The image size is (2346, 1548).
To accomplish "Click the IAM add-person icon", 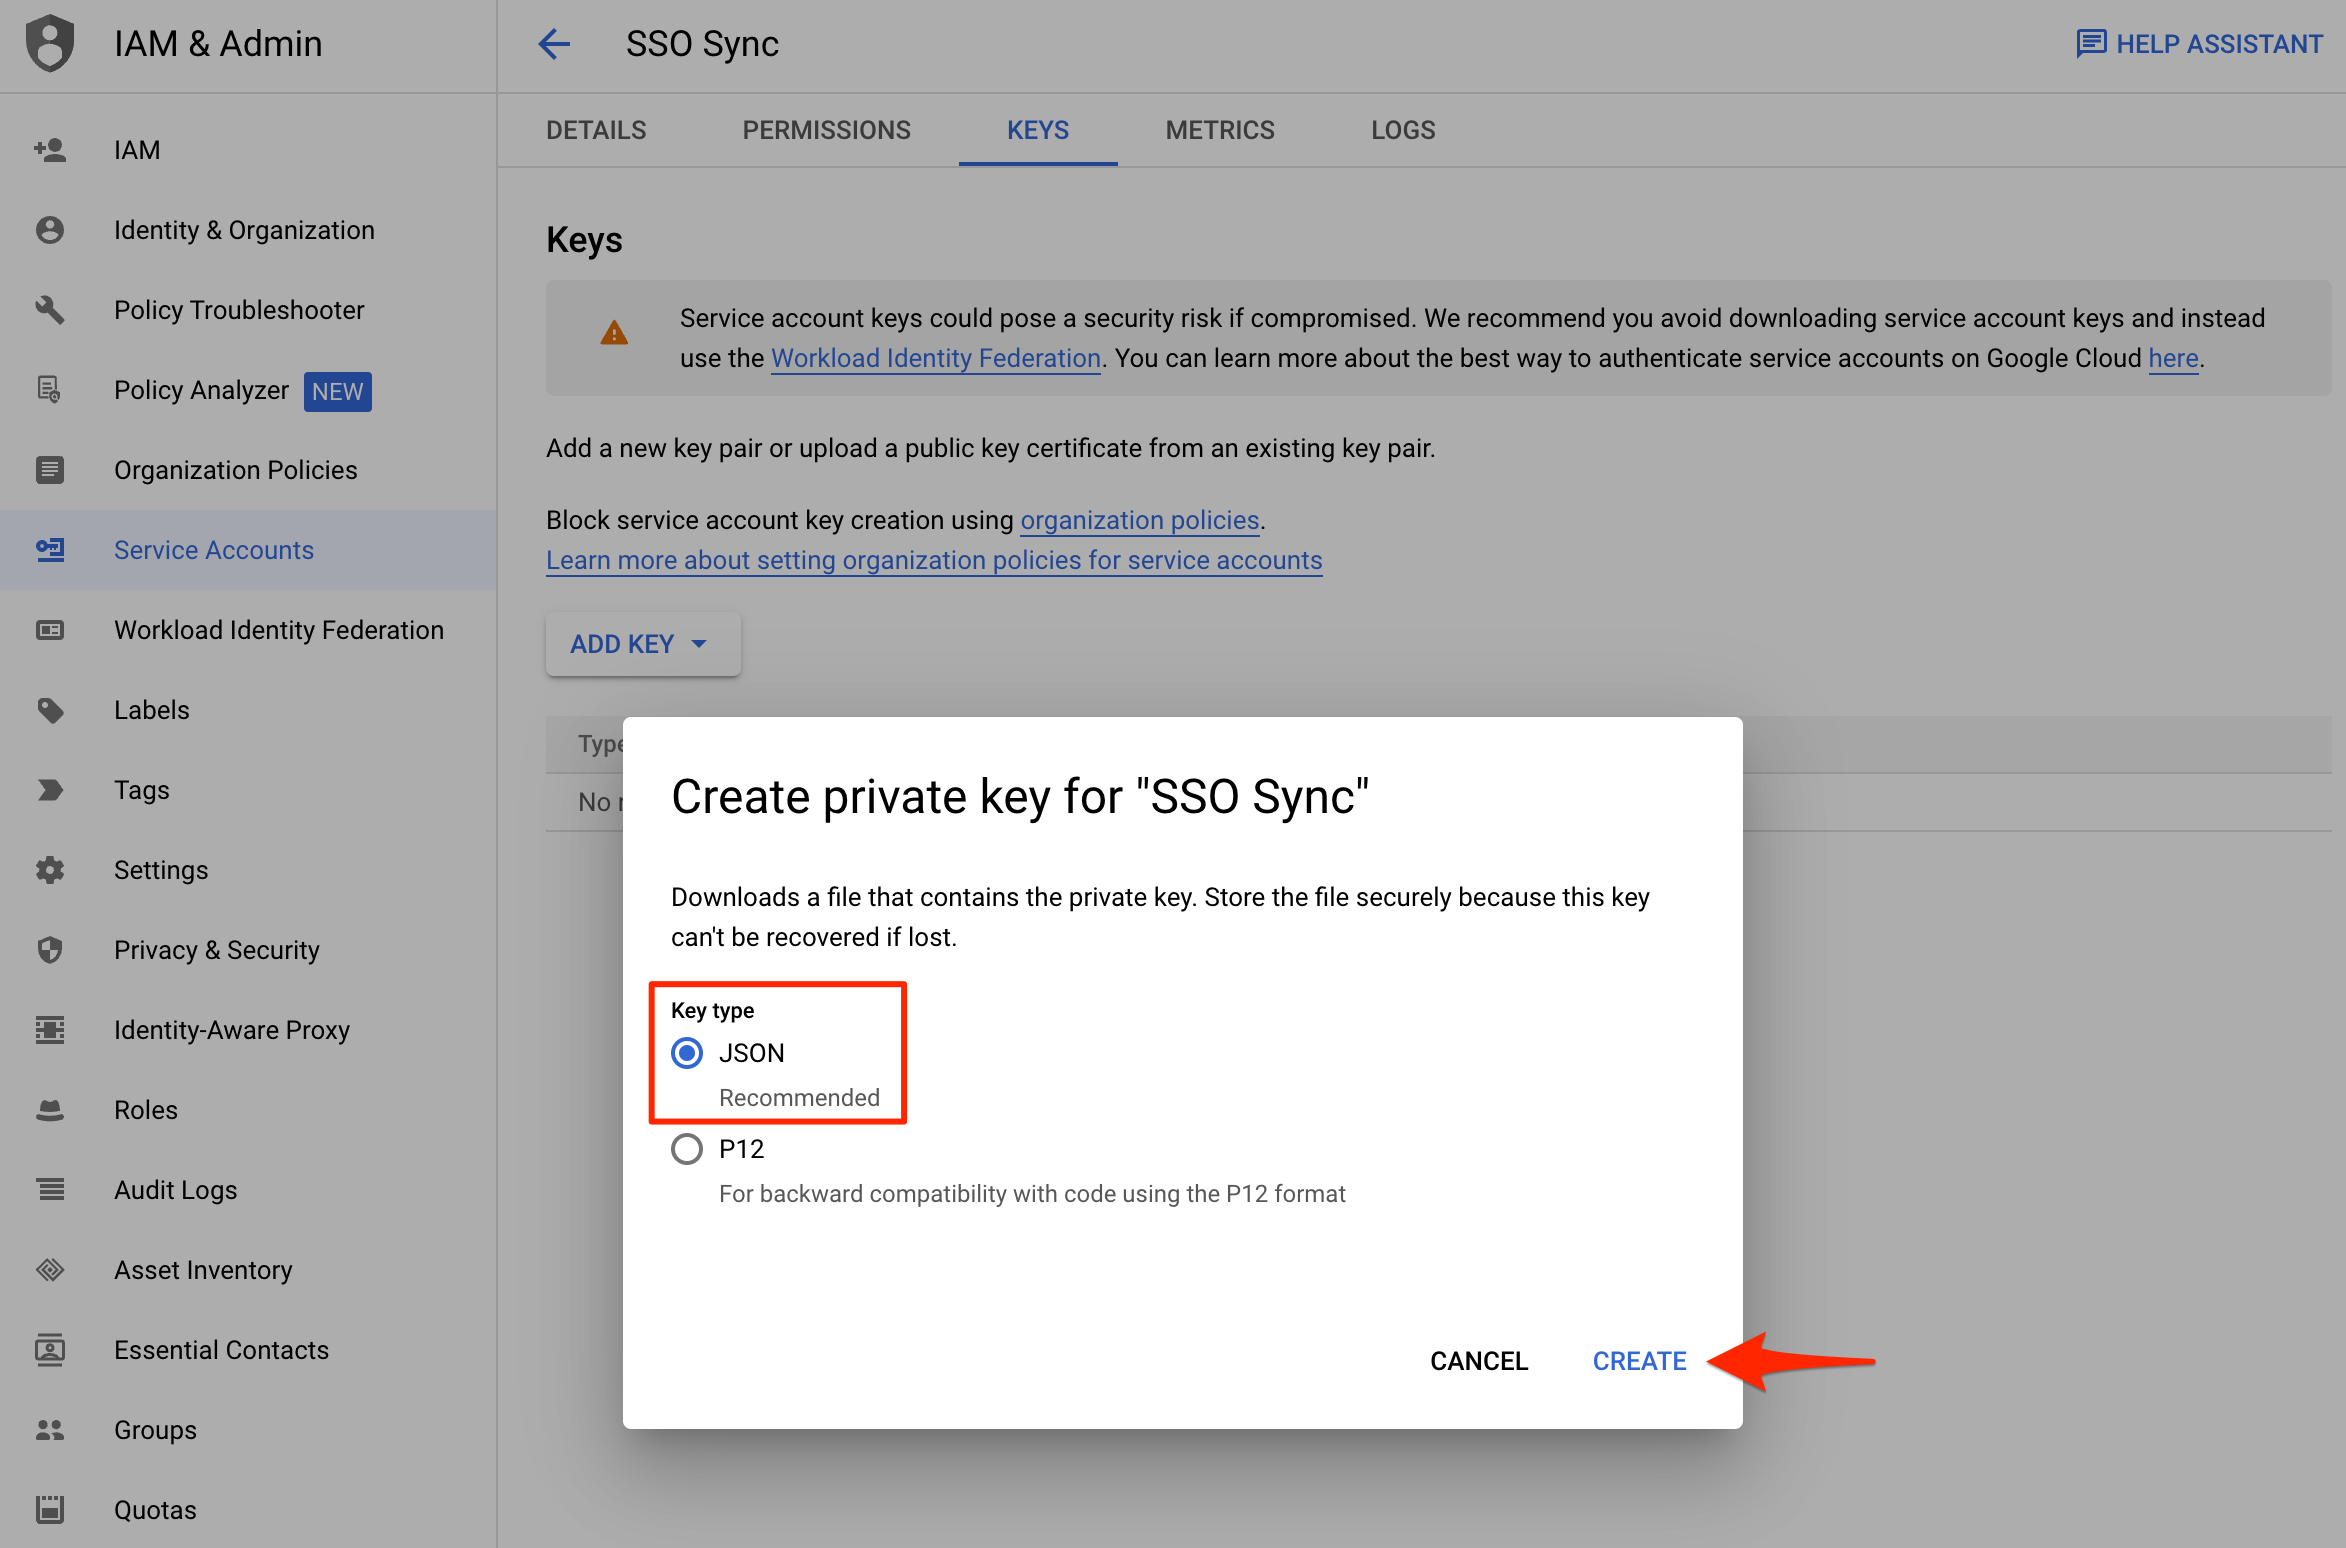I will coord(50,150).
